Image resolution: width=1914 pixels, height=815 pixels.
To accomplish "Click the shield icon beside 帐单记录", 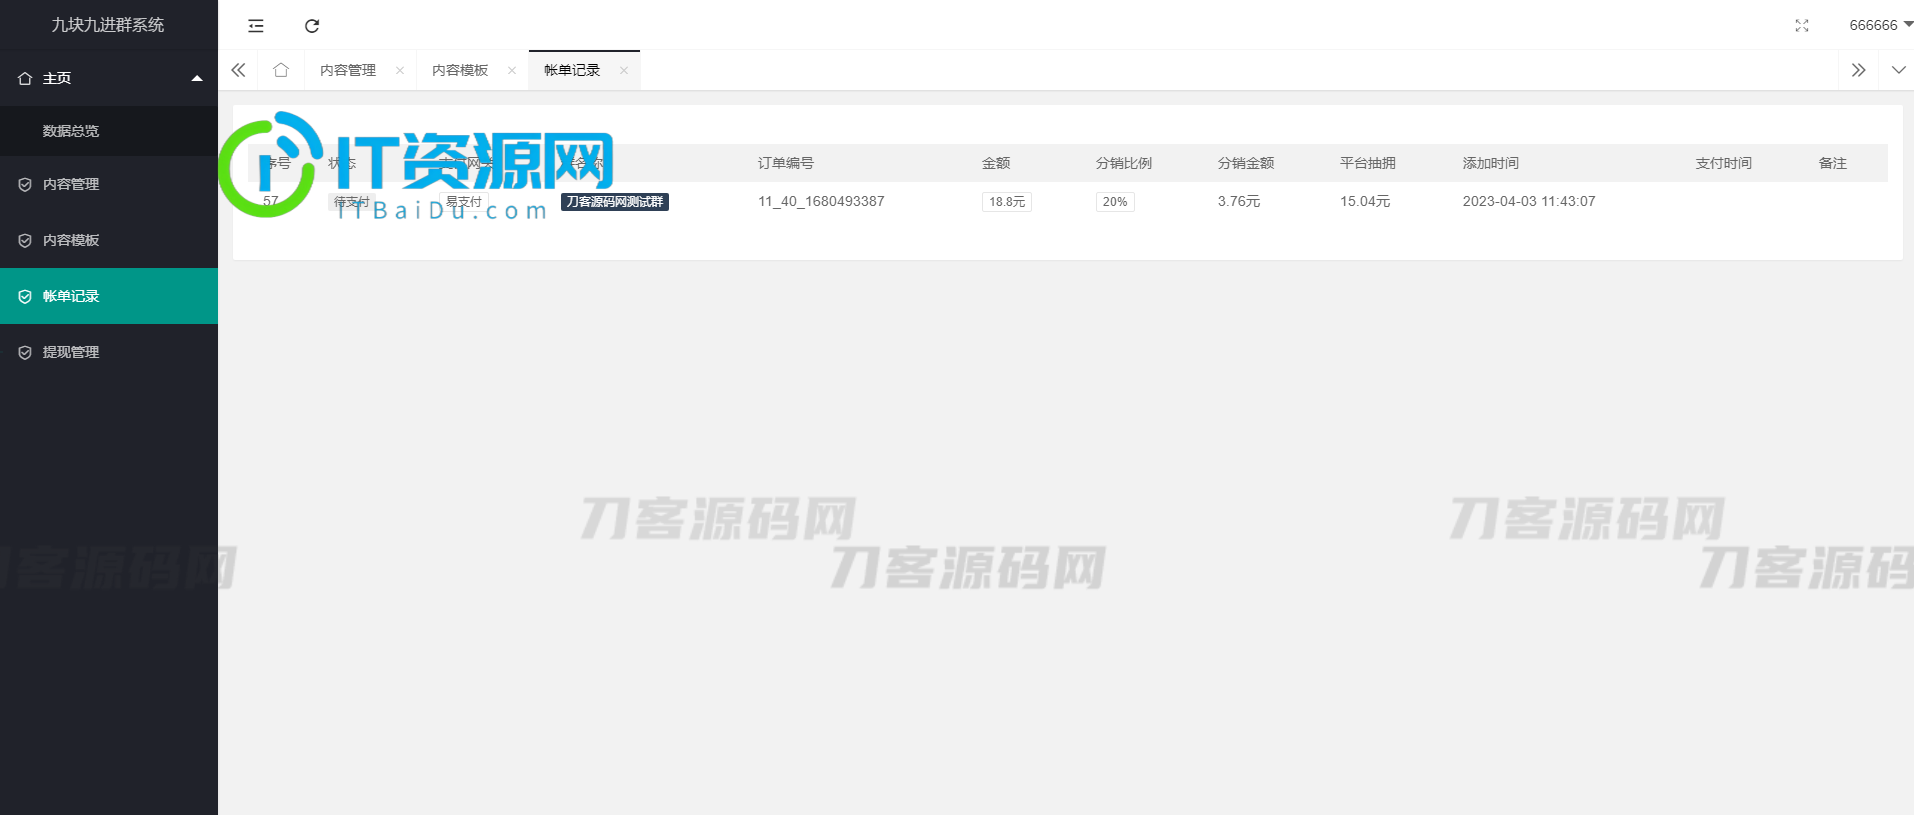I will click(25, 296).
